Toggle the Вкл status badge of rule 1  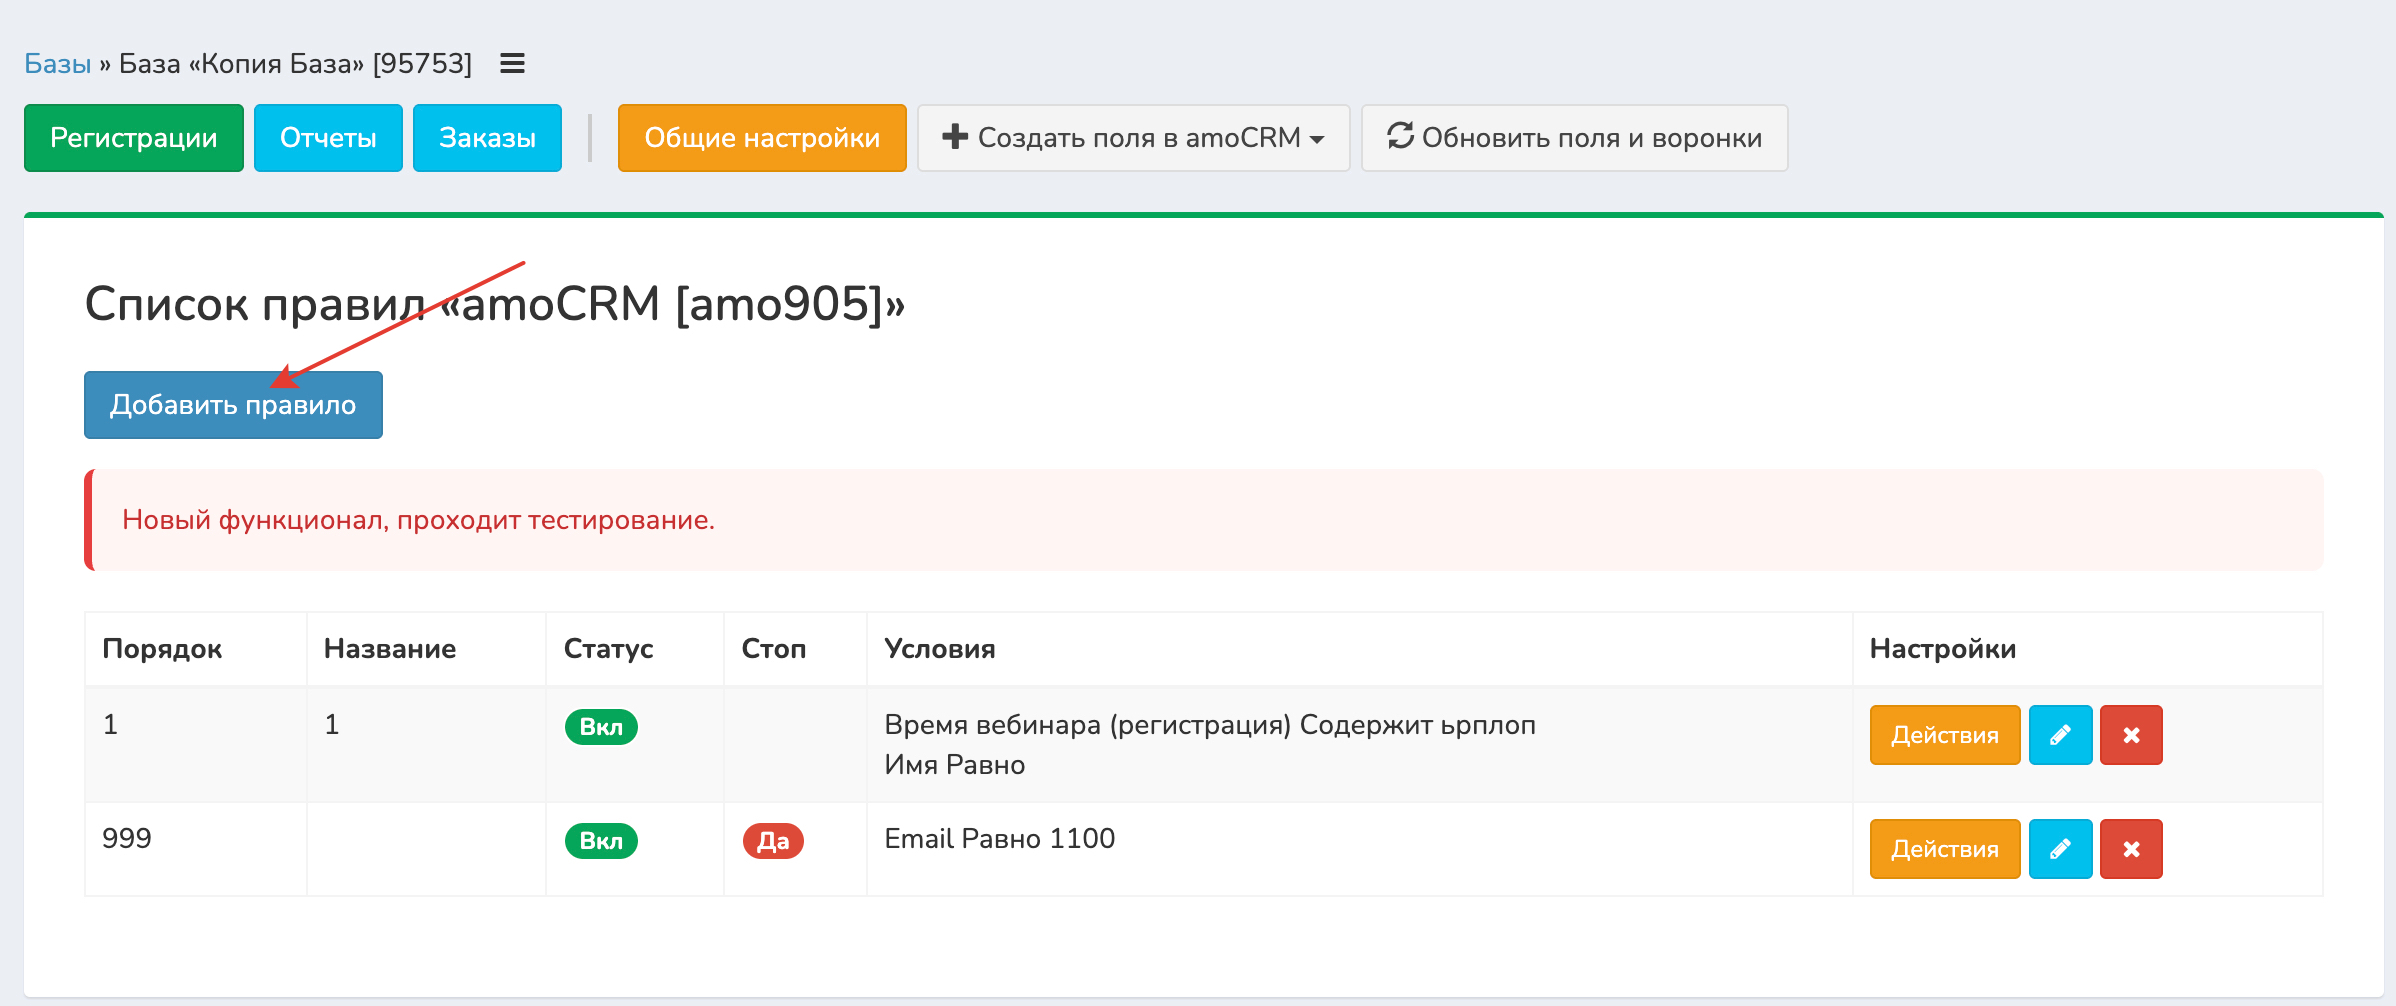coord(601,727)
